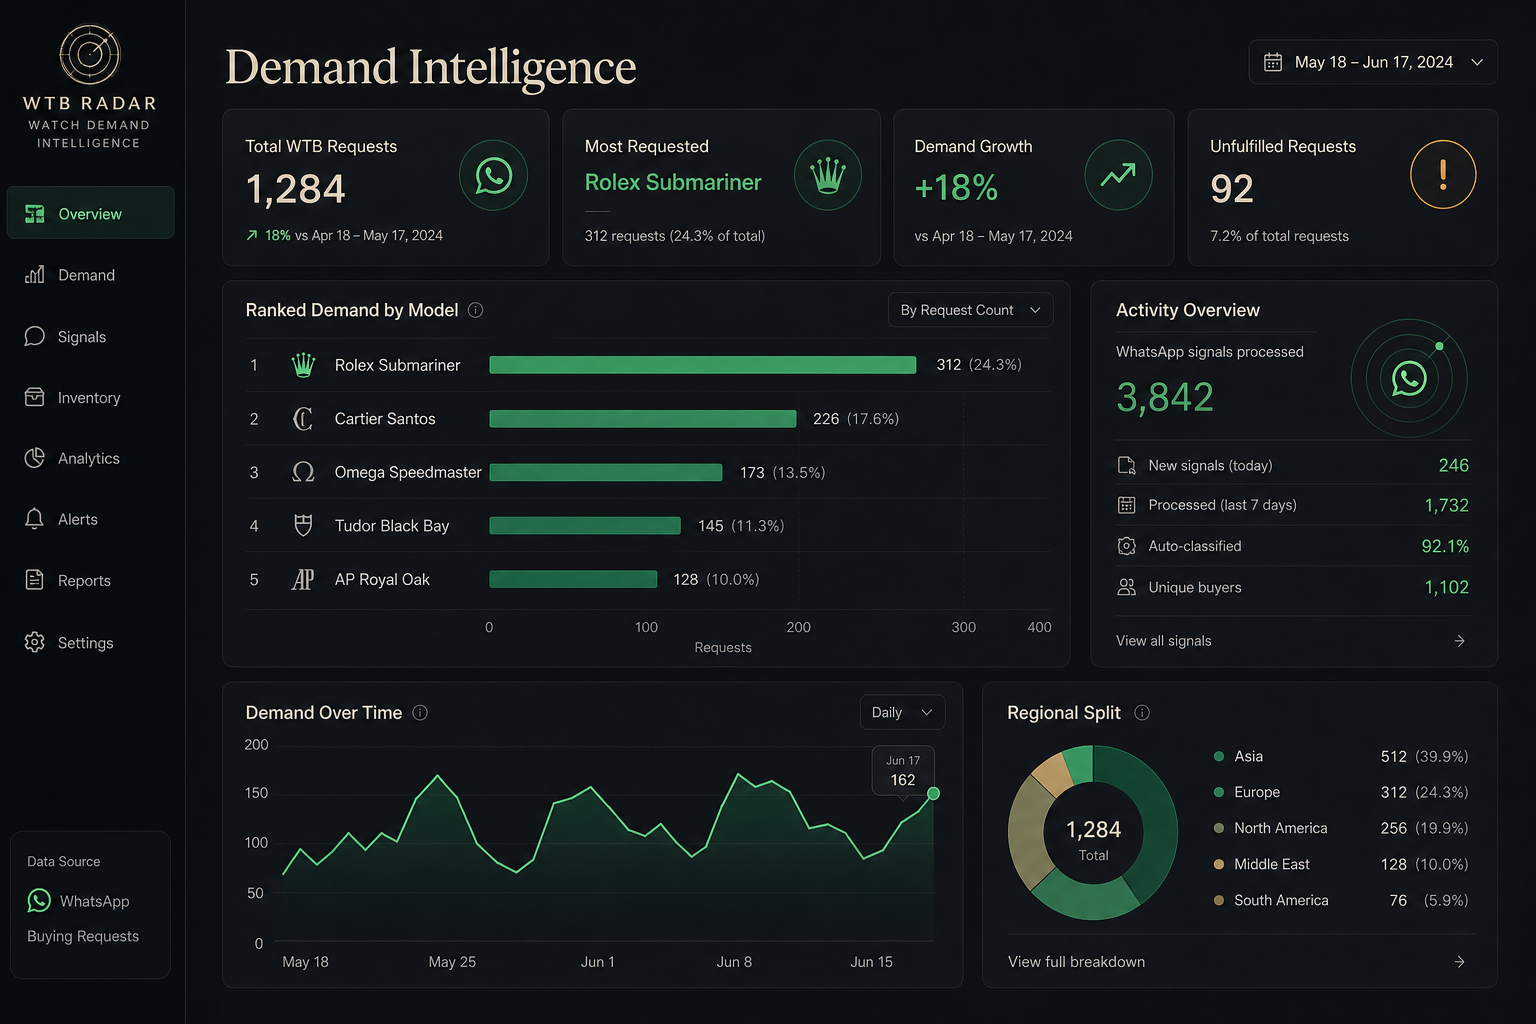Click the Analytics pie chart sidebar icon
The image size is (1536, 1024).
click(35, 458)
